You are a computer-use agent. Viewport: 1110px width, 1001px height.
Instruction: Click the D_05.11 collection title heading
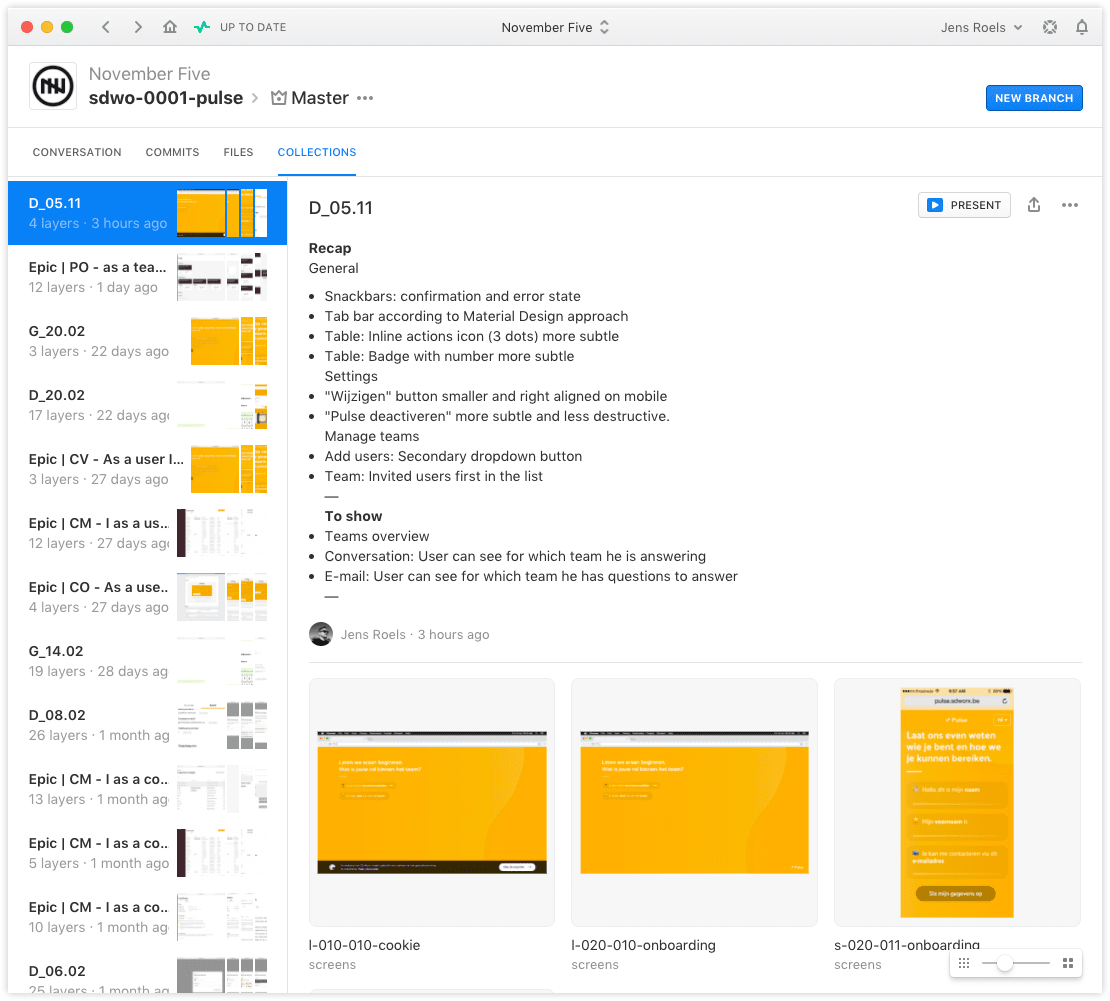point(341,207)
